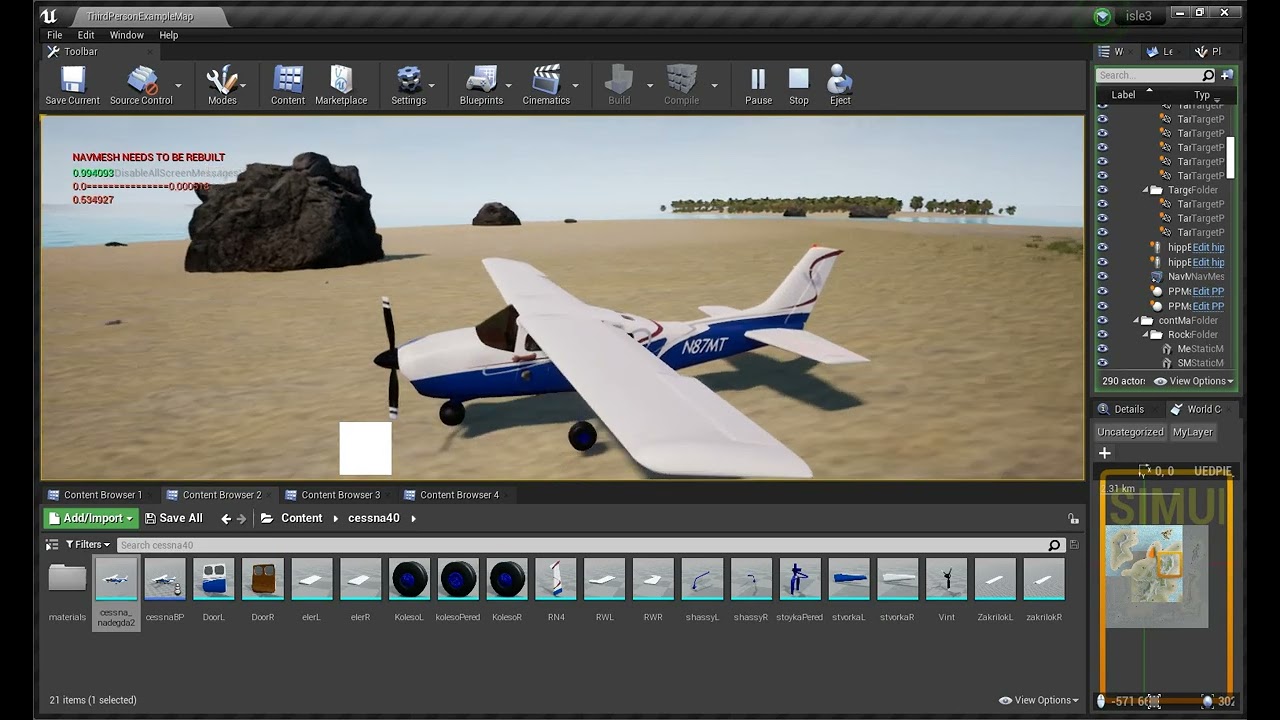The image size is (1280, 720).
Task: Toggle visibility eye for the contMa folder row
Action: tap(1102, 320)
